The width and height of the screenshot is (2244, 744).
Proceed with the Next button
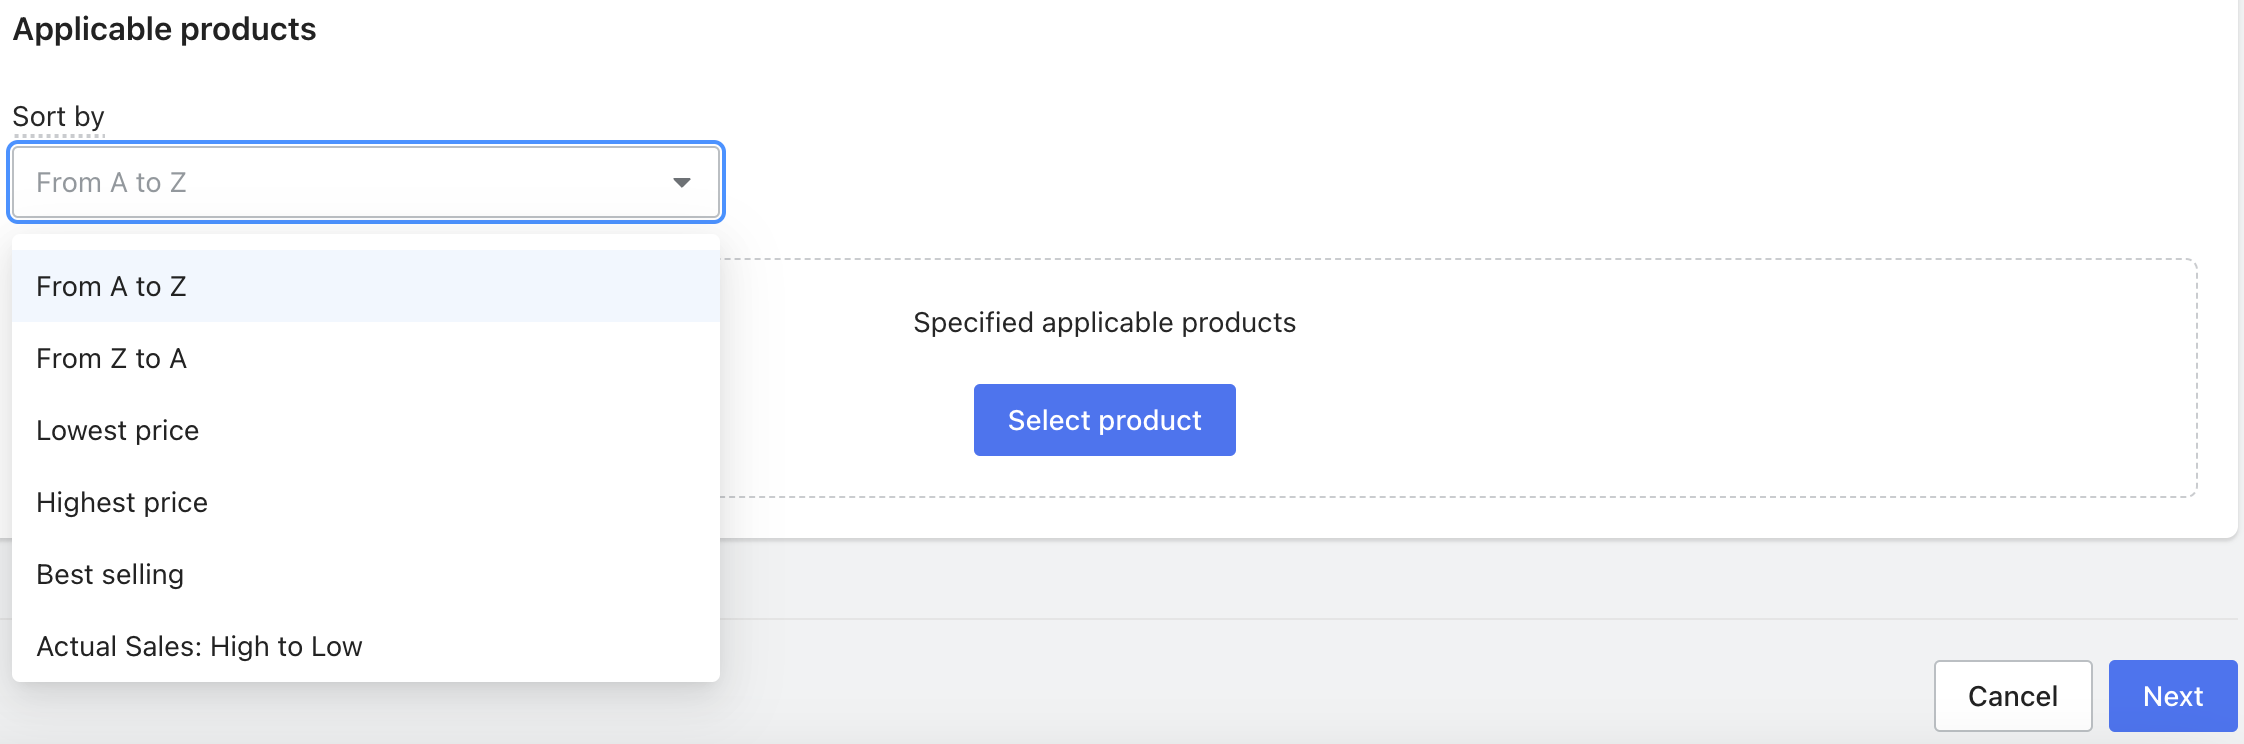[2172, 696]
